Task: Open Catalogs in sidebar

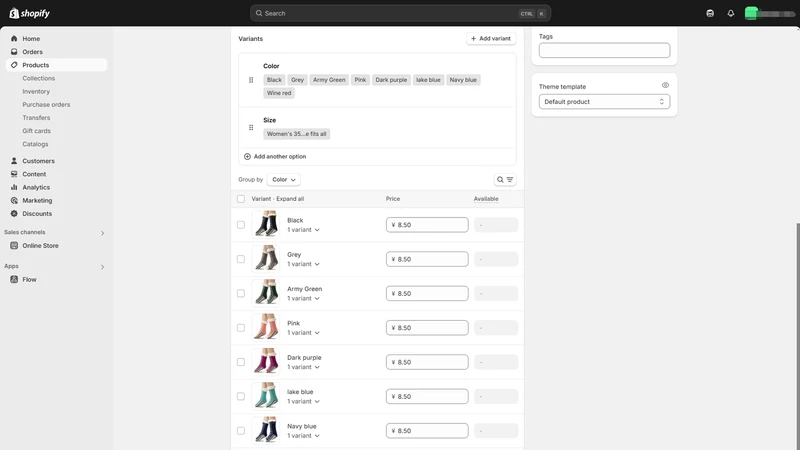Action: 35,144
